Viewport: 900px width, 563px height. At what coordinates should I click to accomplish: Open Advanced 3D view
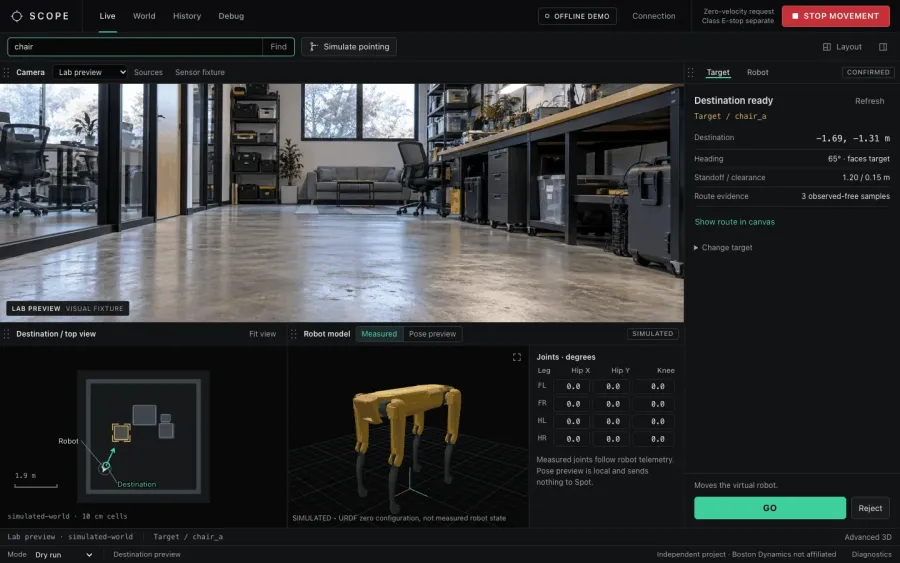pos(868,537)
